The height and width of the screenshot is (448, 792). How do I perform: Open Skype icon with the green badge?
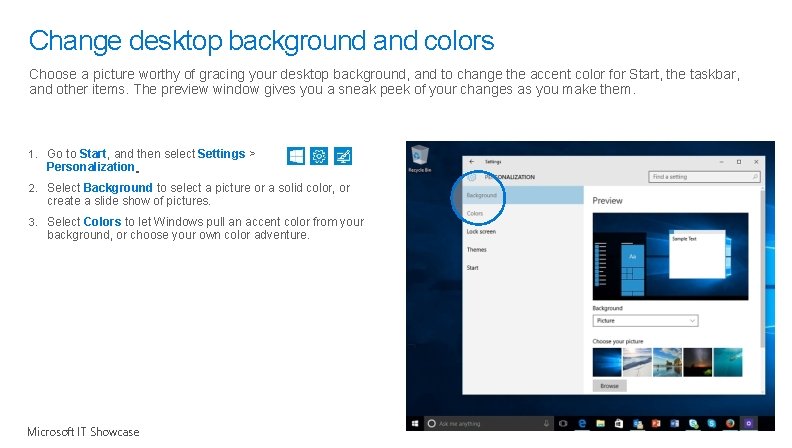[694, 424]
